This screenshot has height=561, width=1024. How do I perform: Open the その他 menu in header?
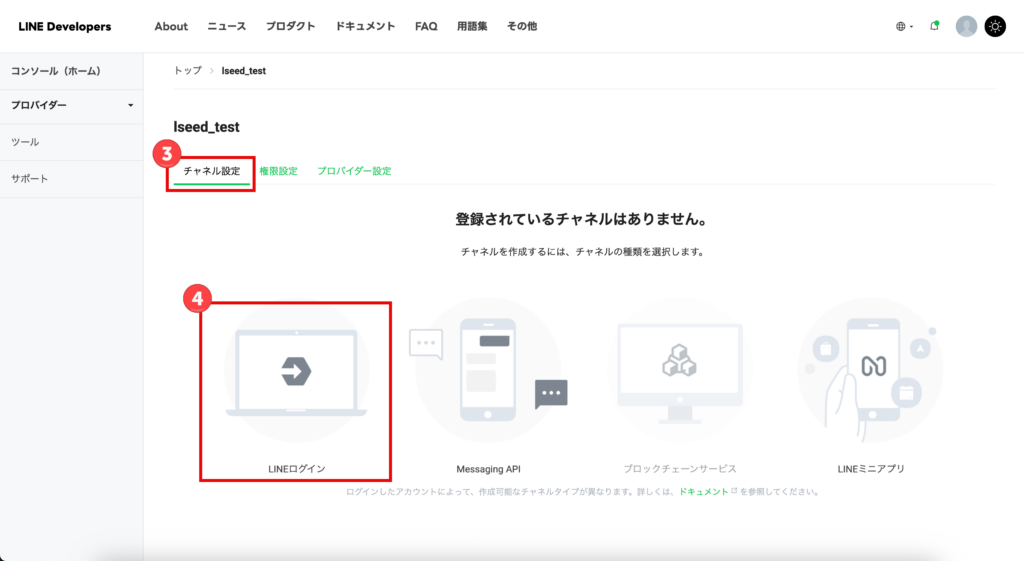[x=522, y=27]
